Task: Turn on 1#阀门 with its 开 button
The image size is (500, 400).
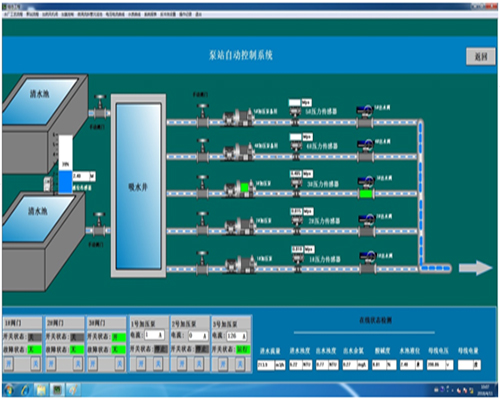Action: coord(9,364)
